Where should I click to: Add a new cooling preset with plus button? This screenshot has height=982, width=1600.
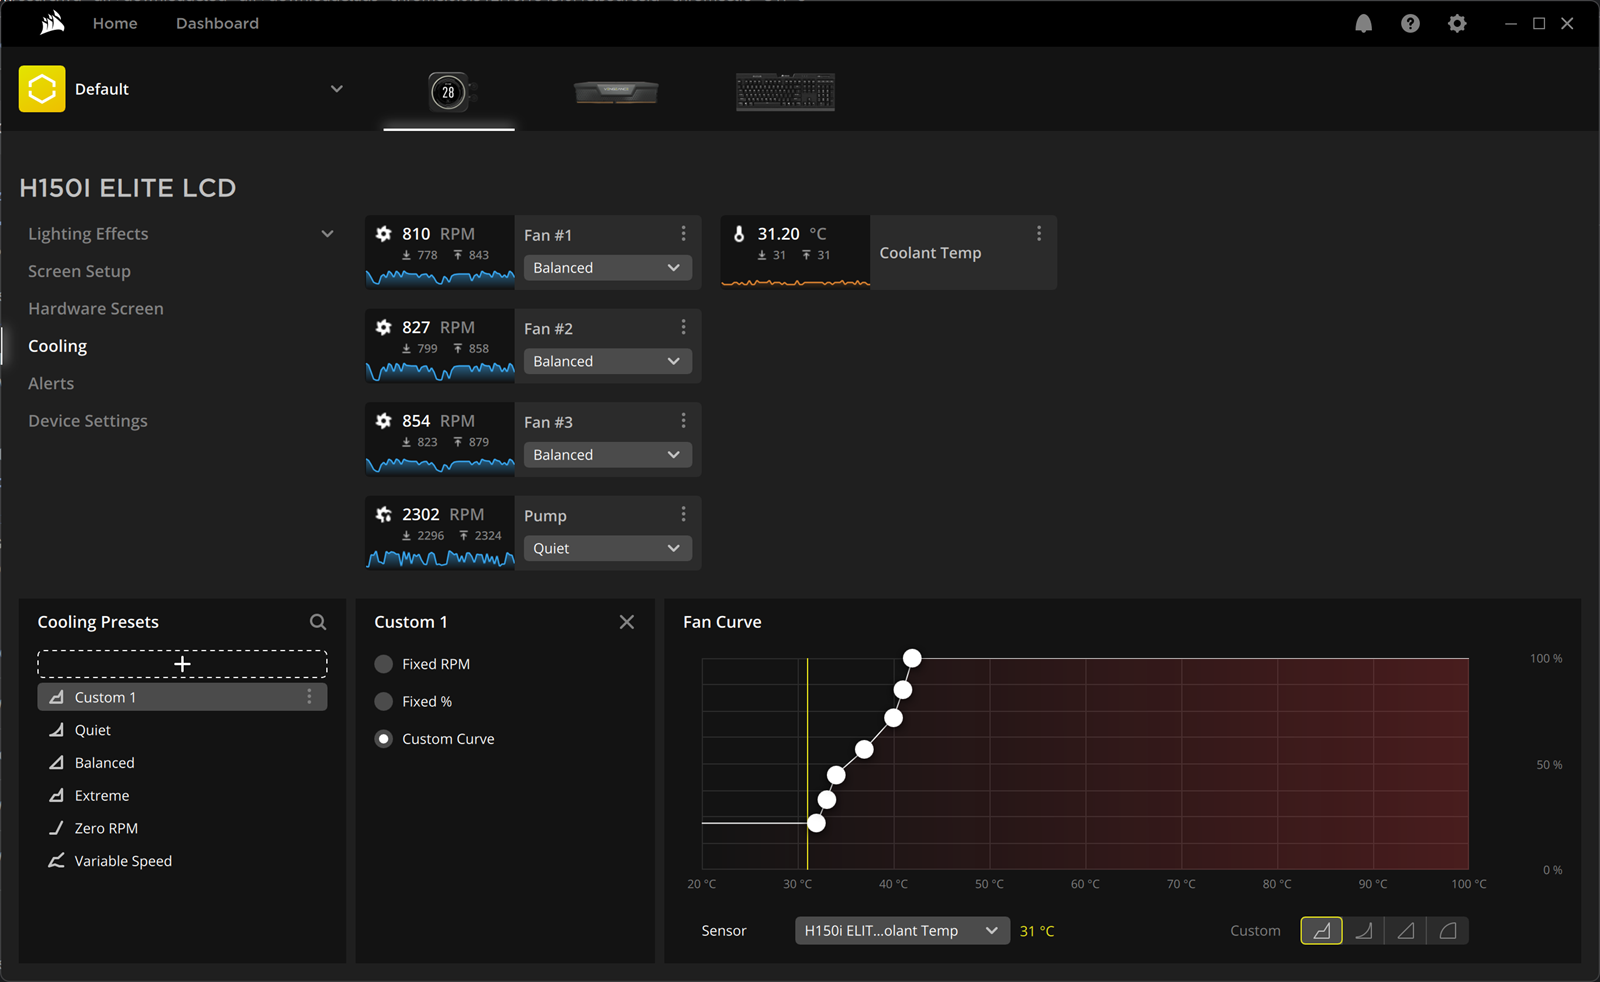pyautogui.click(x=182, y=664)
